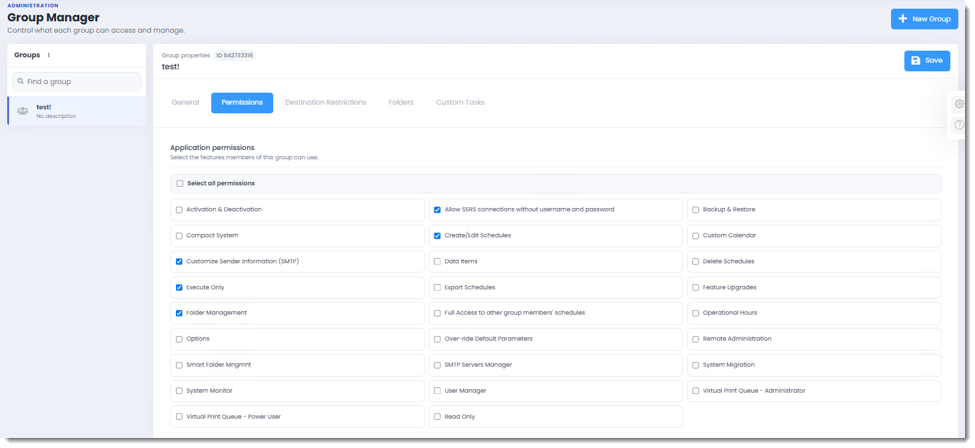Open the help question mark icon
975x448 pixels.
pyautogui.click(x=959, y=125)
